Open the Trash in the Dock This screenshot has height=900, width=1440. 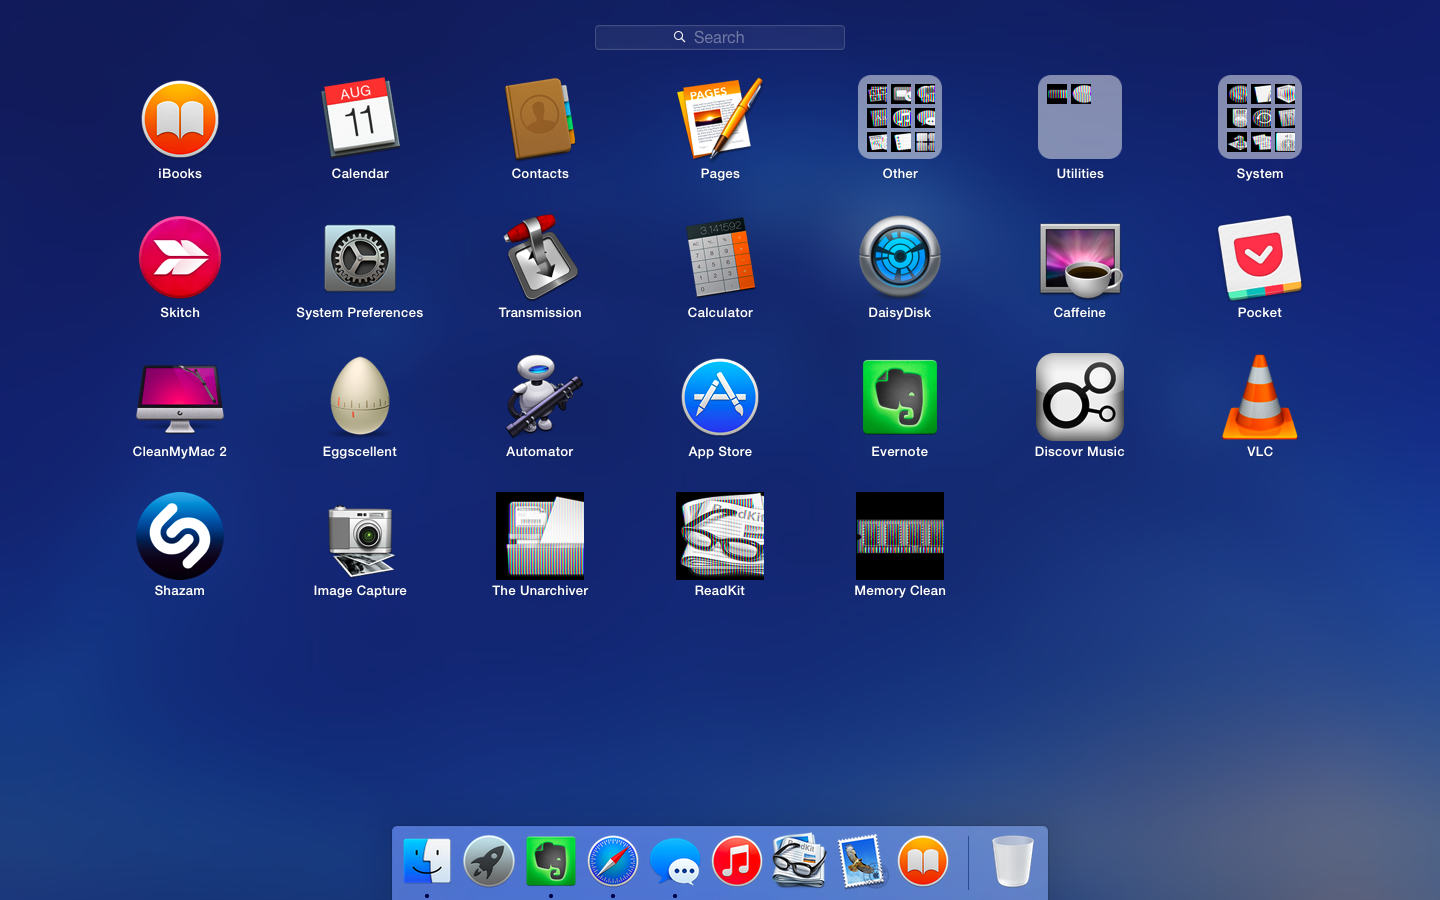(1013, 861)
